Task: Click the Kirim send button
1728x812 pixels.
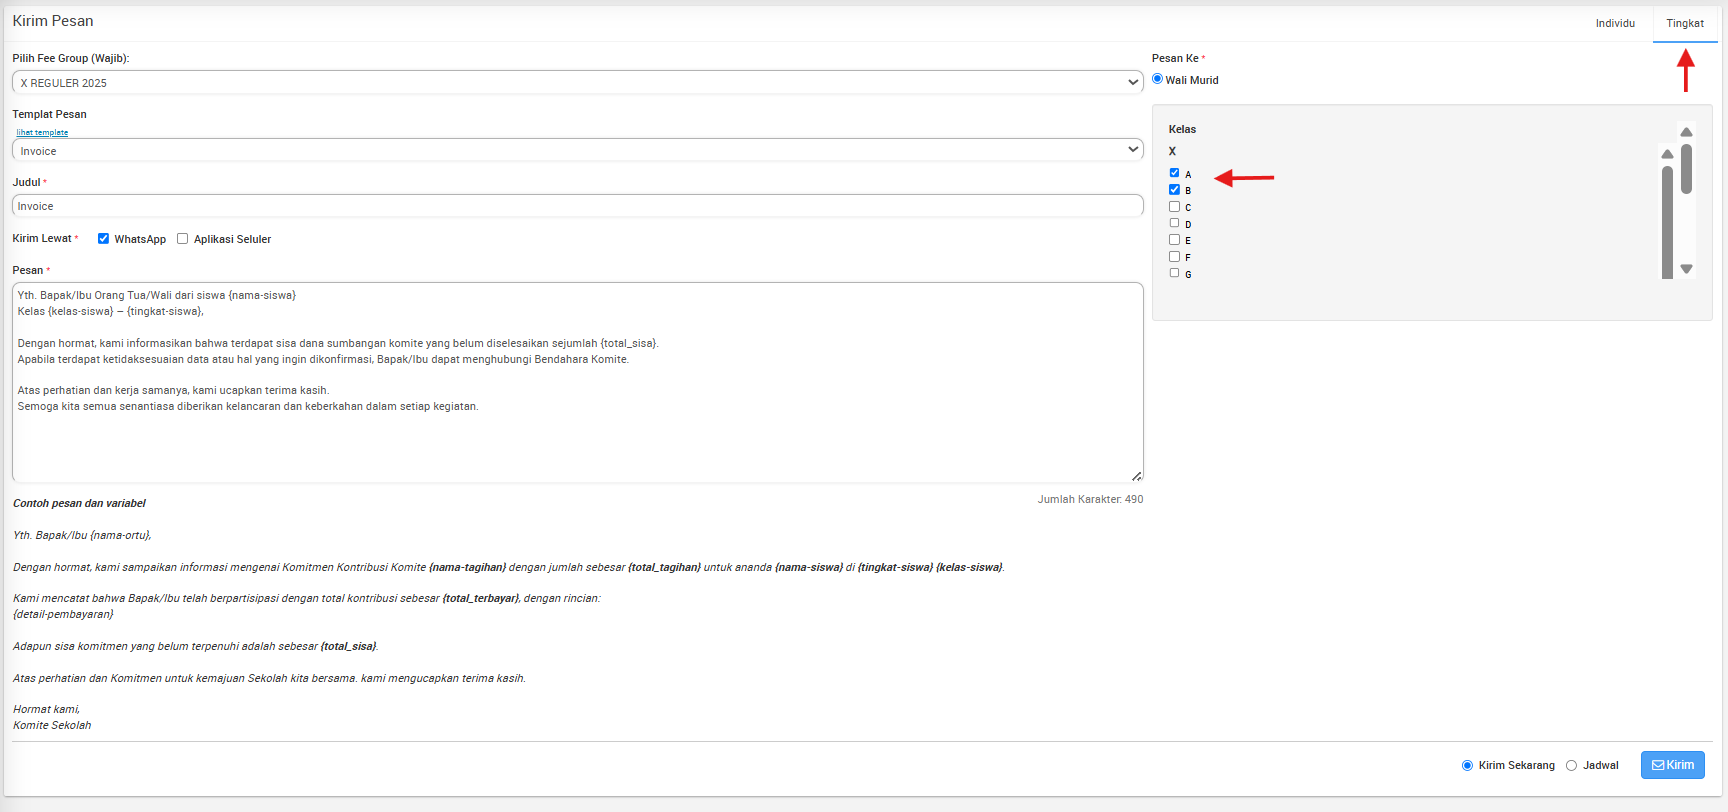Action: (1672, 765)
